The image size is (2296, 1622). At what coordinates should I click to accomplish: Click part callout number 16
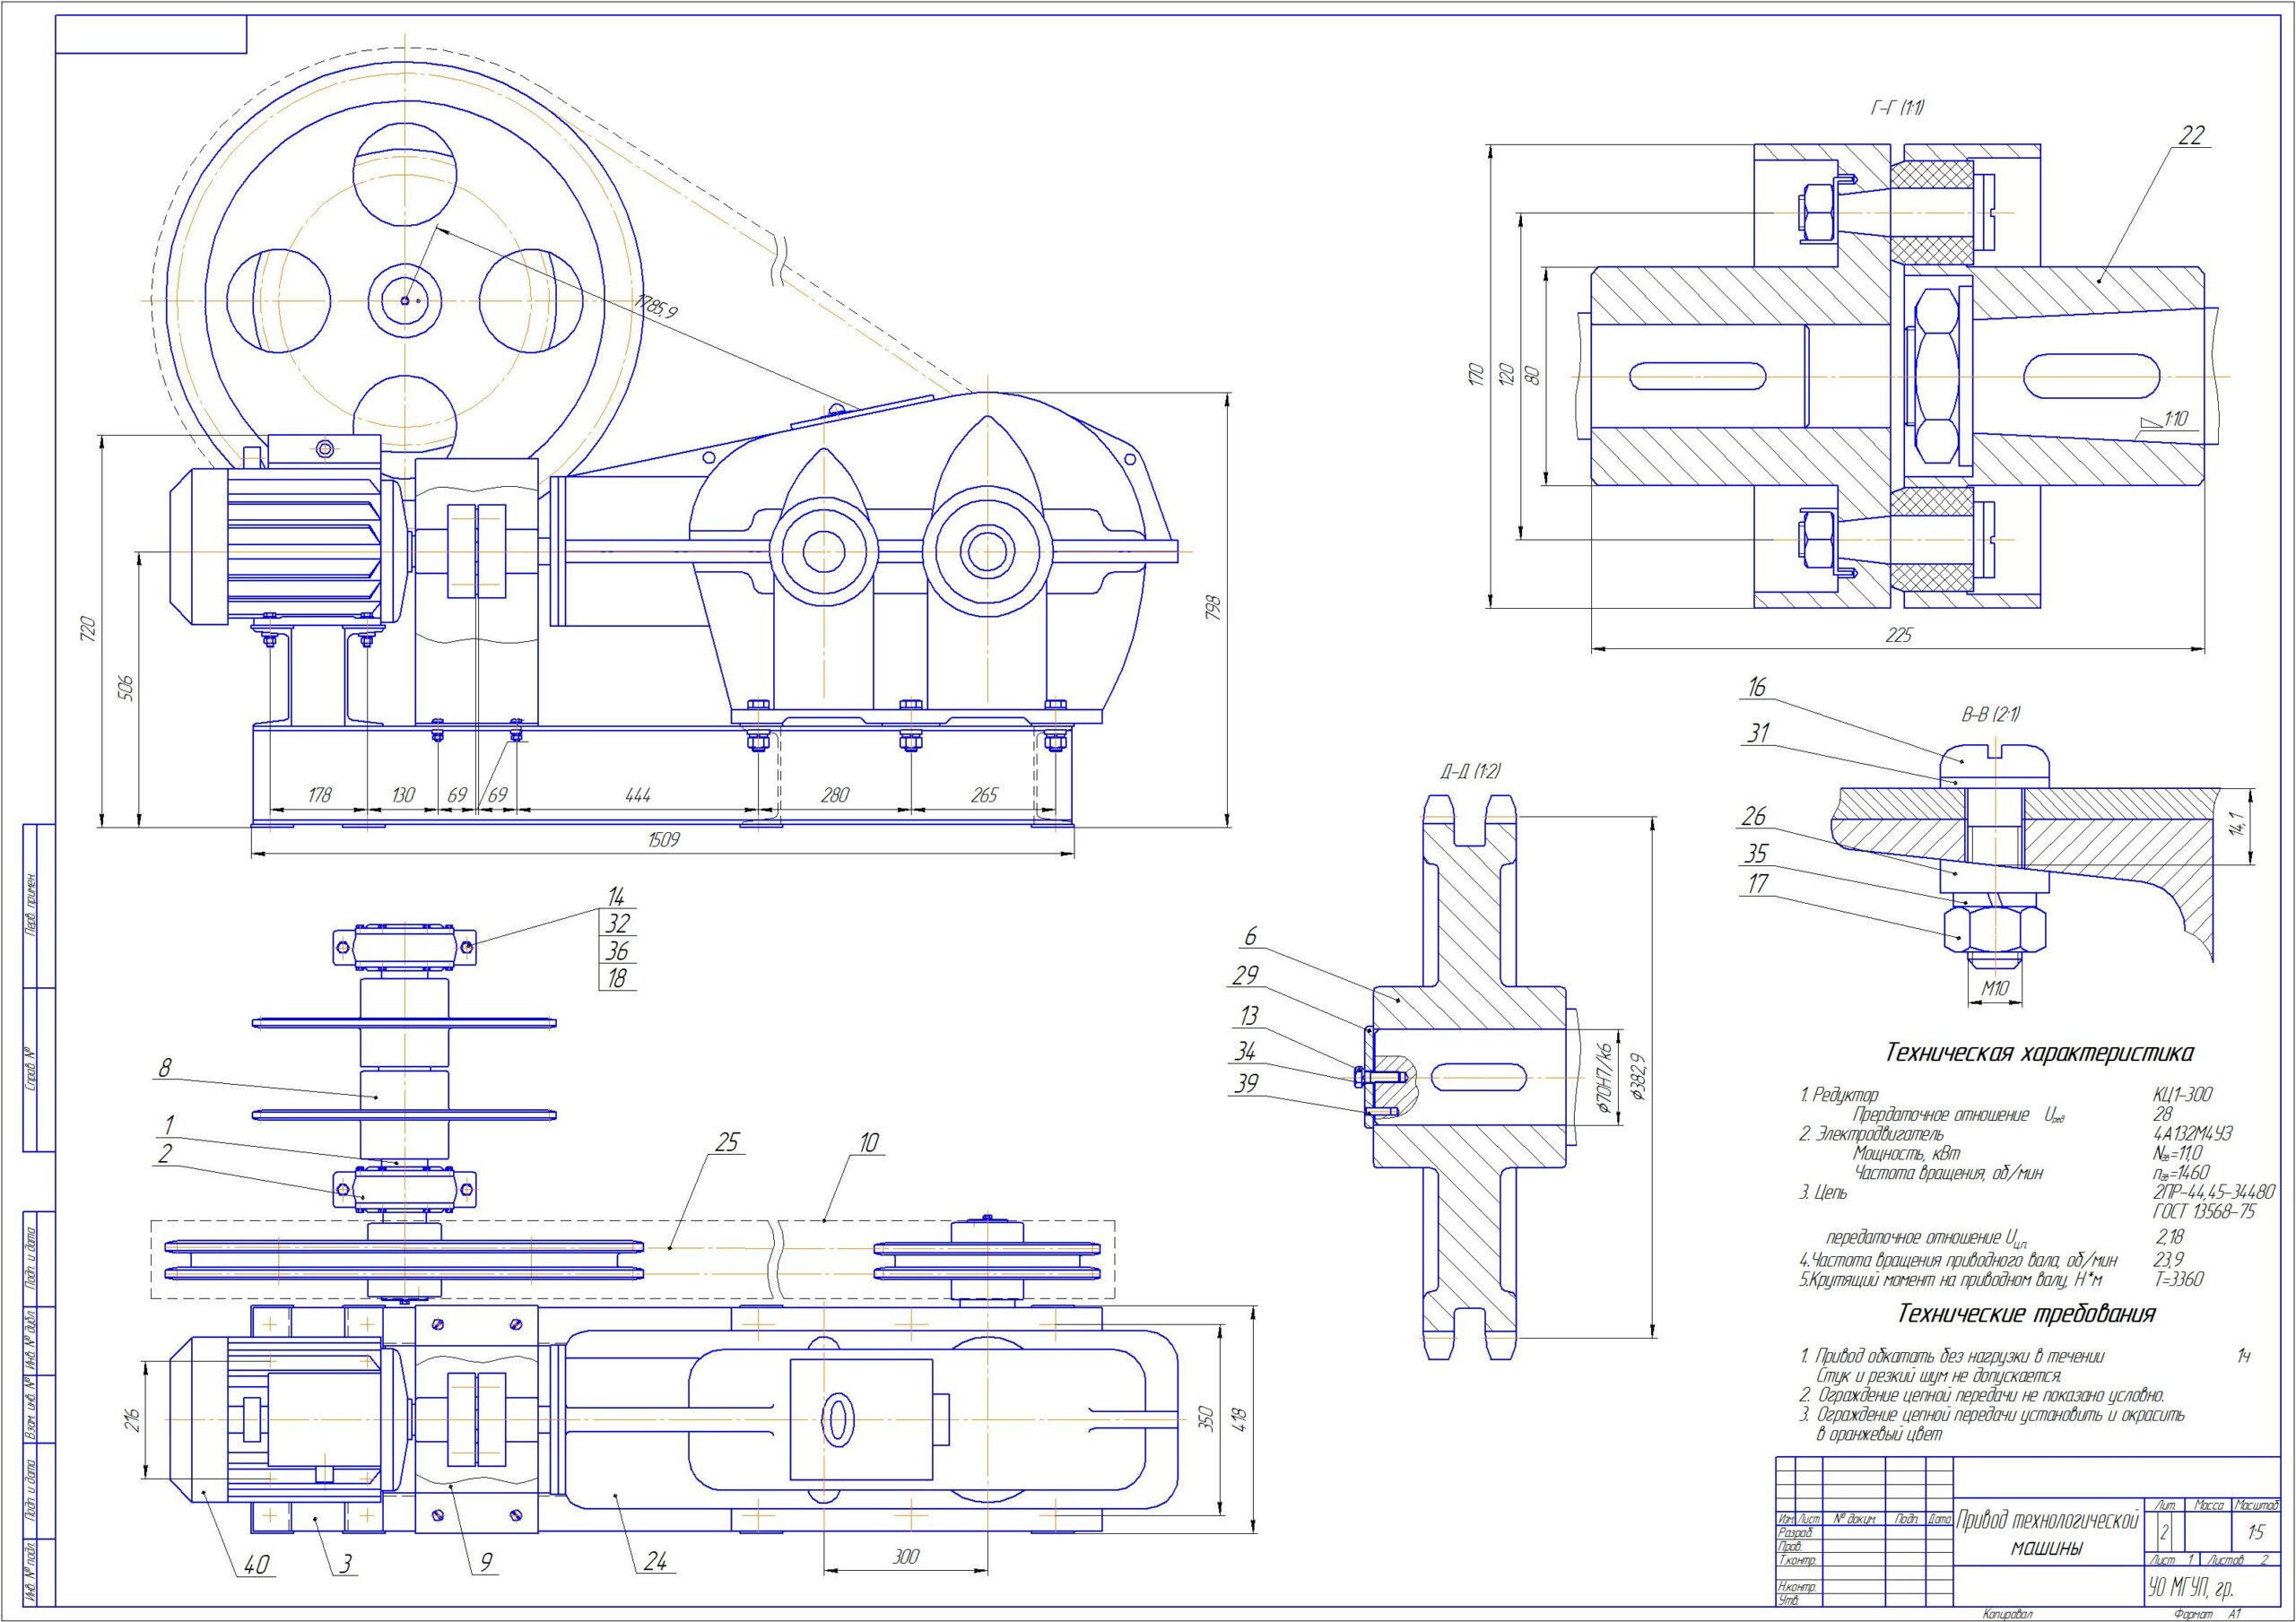[x=1758, y=688]
